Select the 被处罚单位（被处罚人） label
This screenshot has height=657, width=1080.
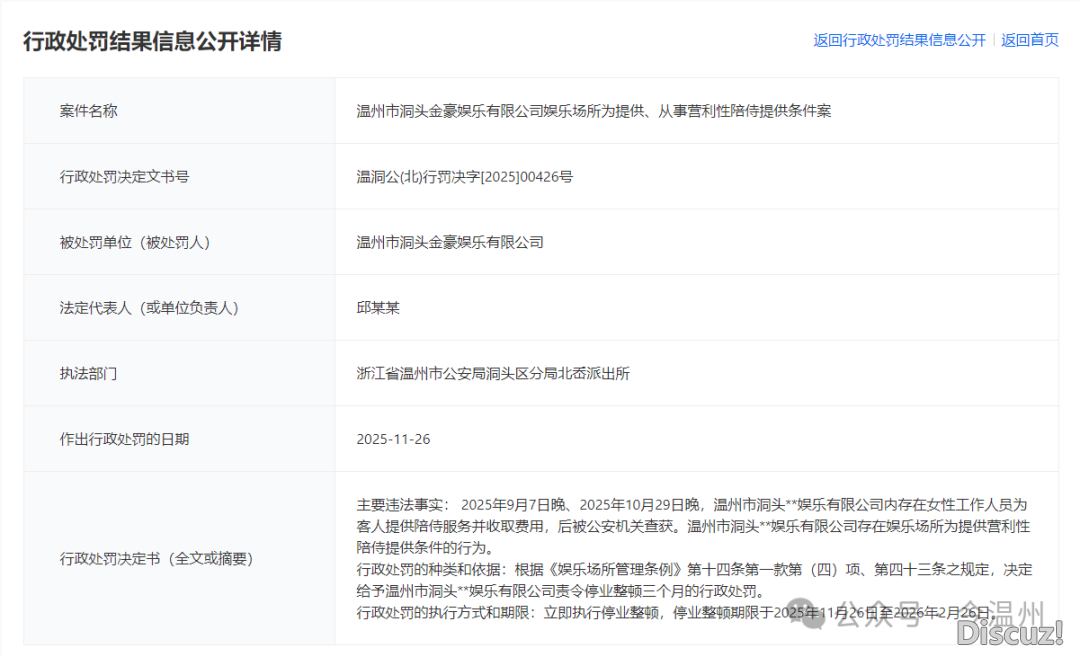(x=134, y=242)
